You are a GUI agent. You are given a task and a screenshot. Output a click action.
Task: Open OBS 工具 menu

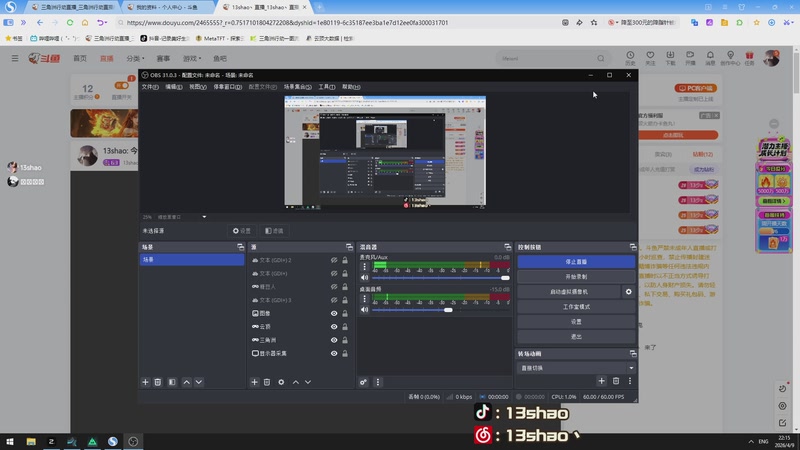327,87
